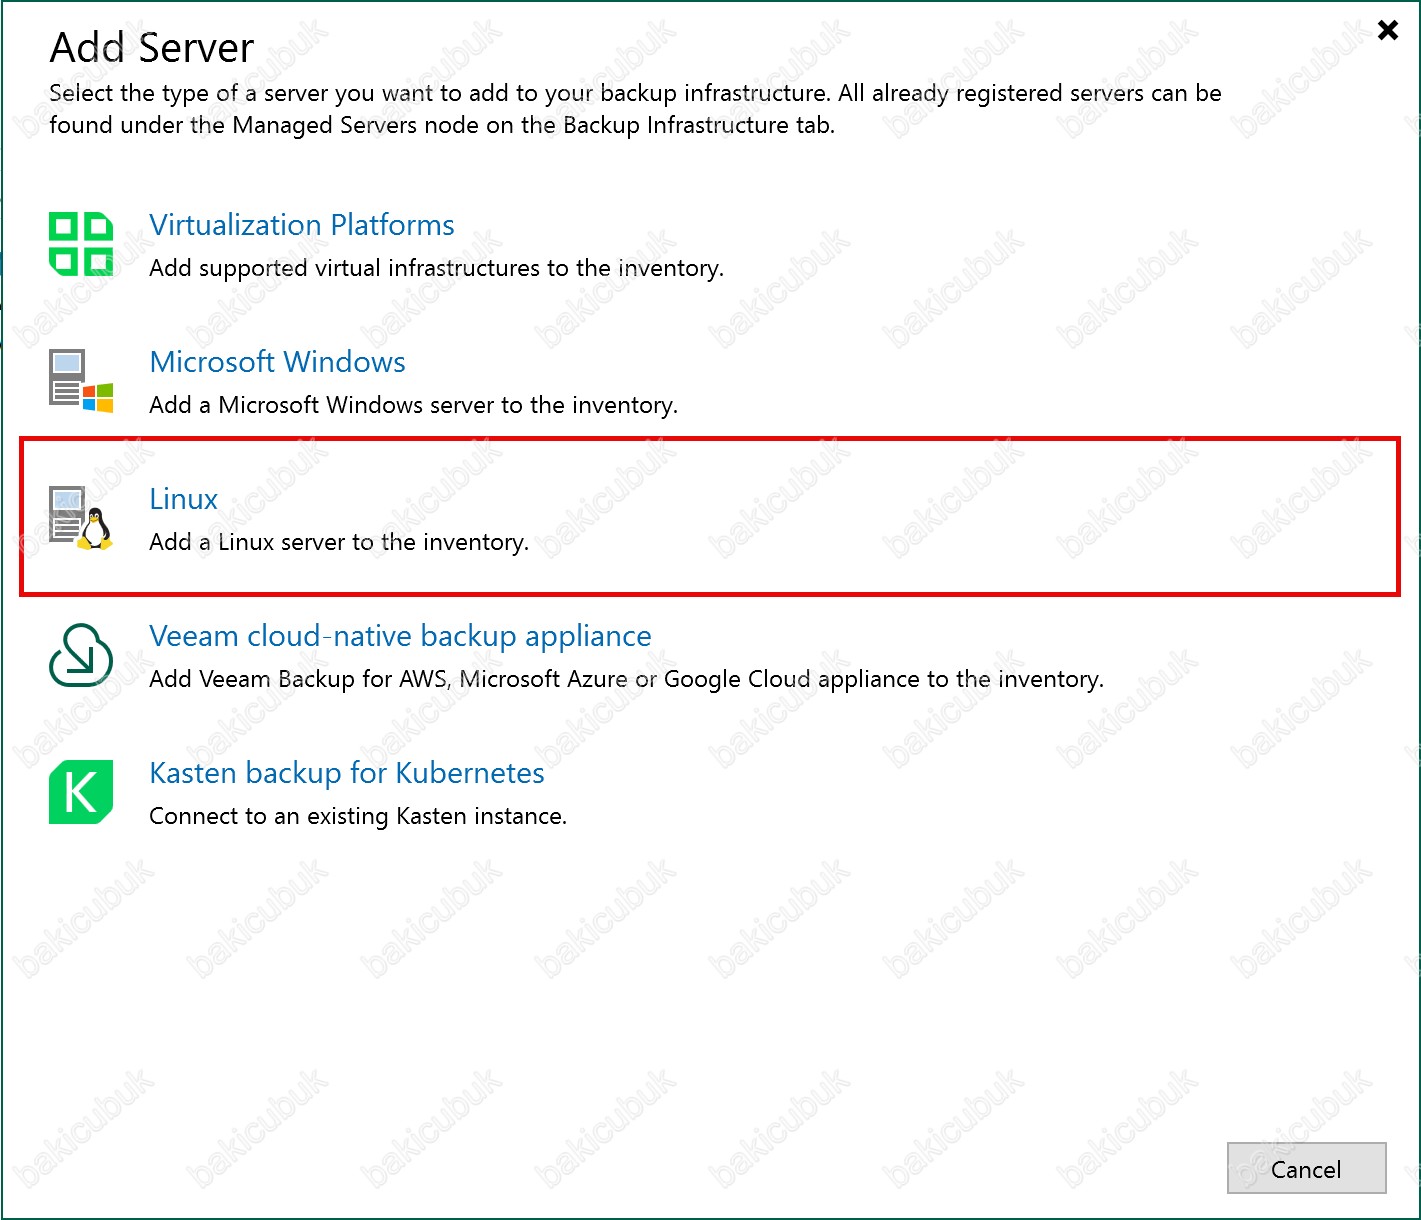Open Veeam cloud-native backup appliance link
Image resolution: width=1421 pixels, height=1220 pixels.
pyautogui.click(x=400, y=636)
